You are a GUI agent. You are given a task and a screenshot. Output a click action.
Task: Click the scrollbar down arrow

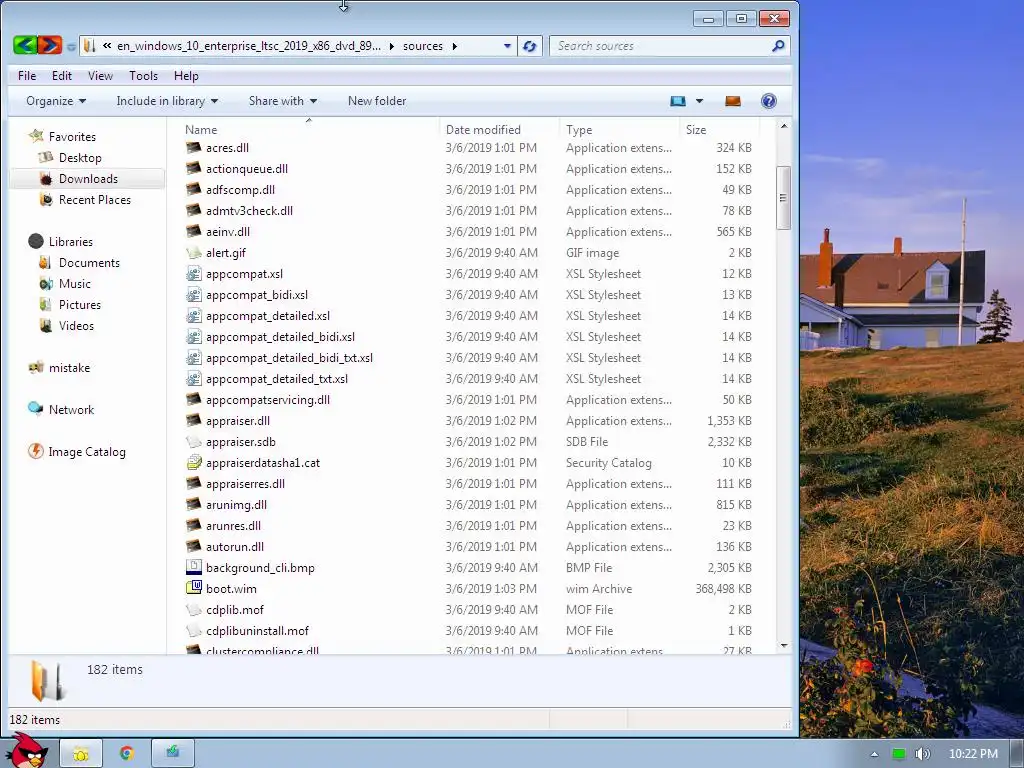(x=784, y=645)
